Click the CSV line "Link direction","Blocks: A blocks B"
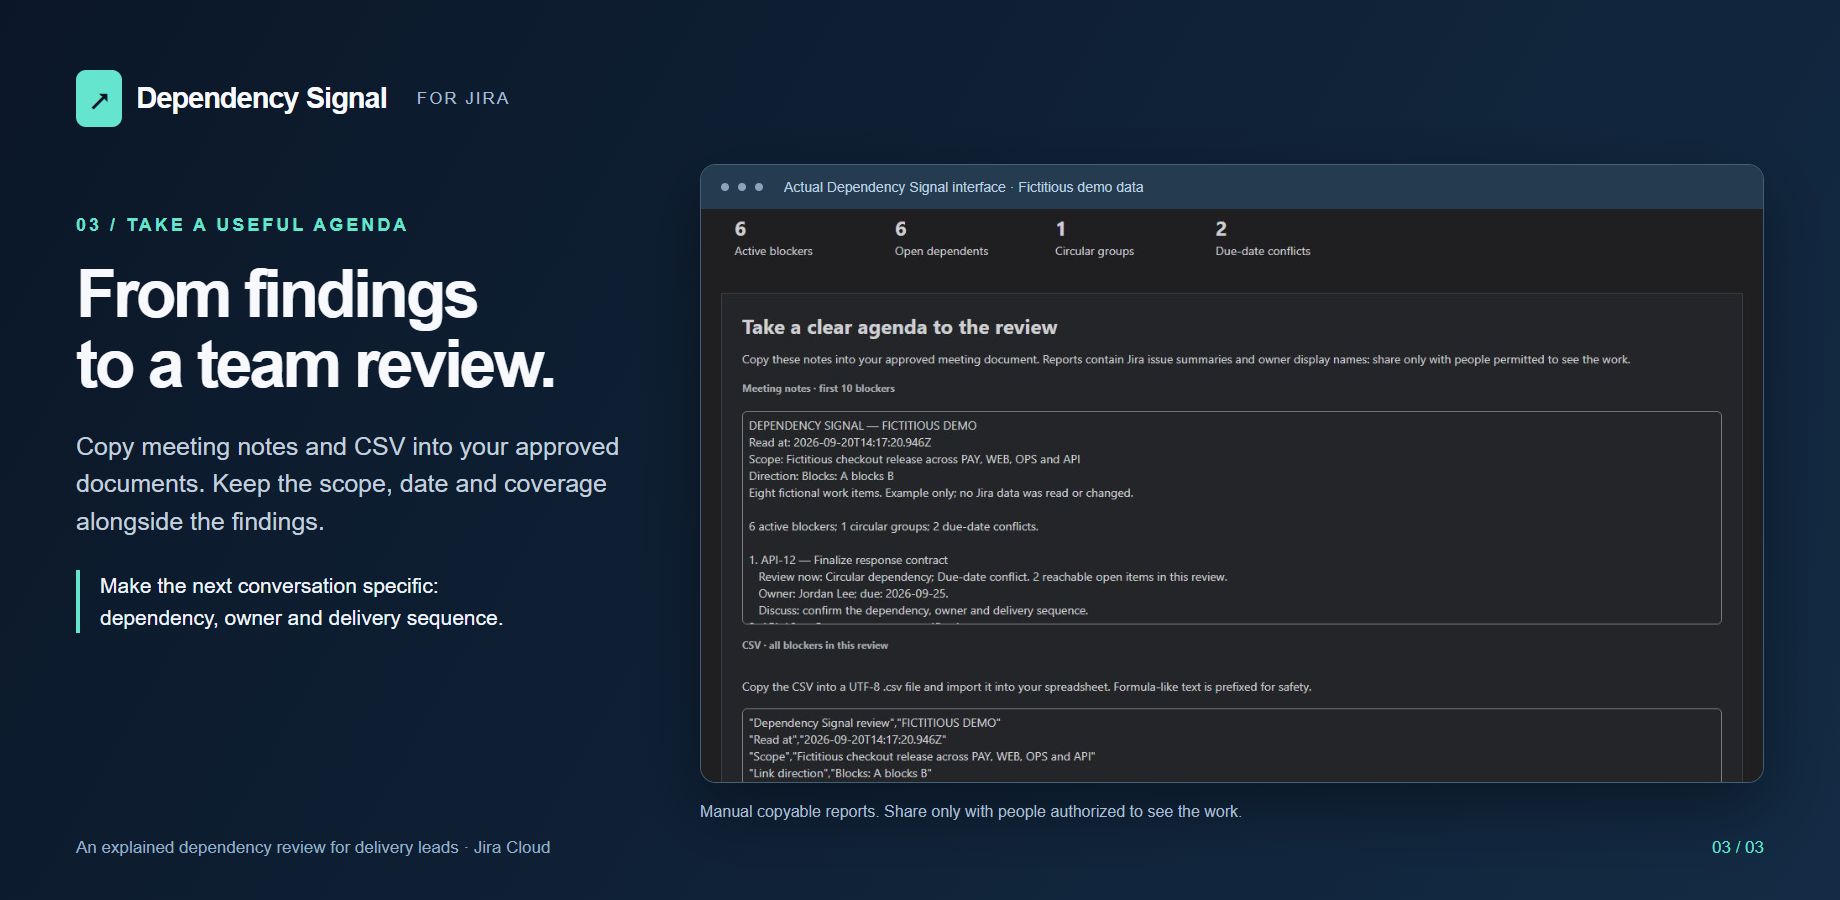1840x900 pixels. tap(840, 773)
